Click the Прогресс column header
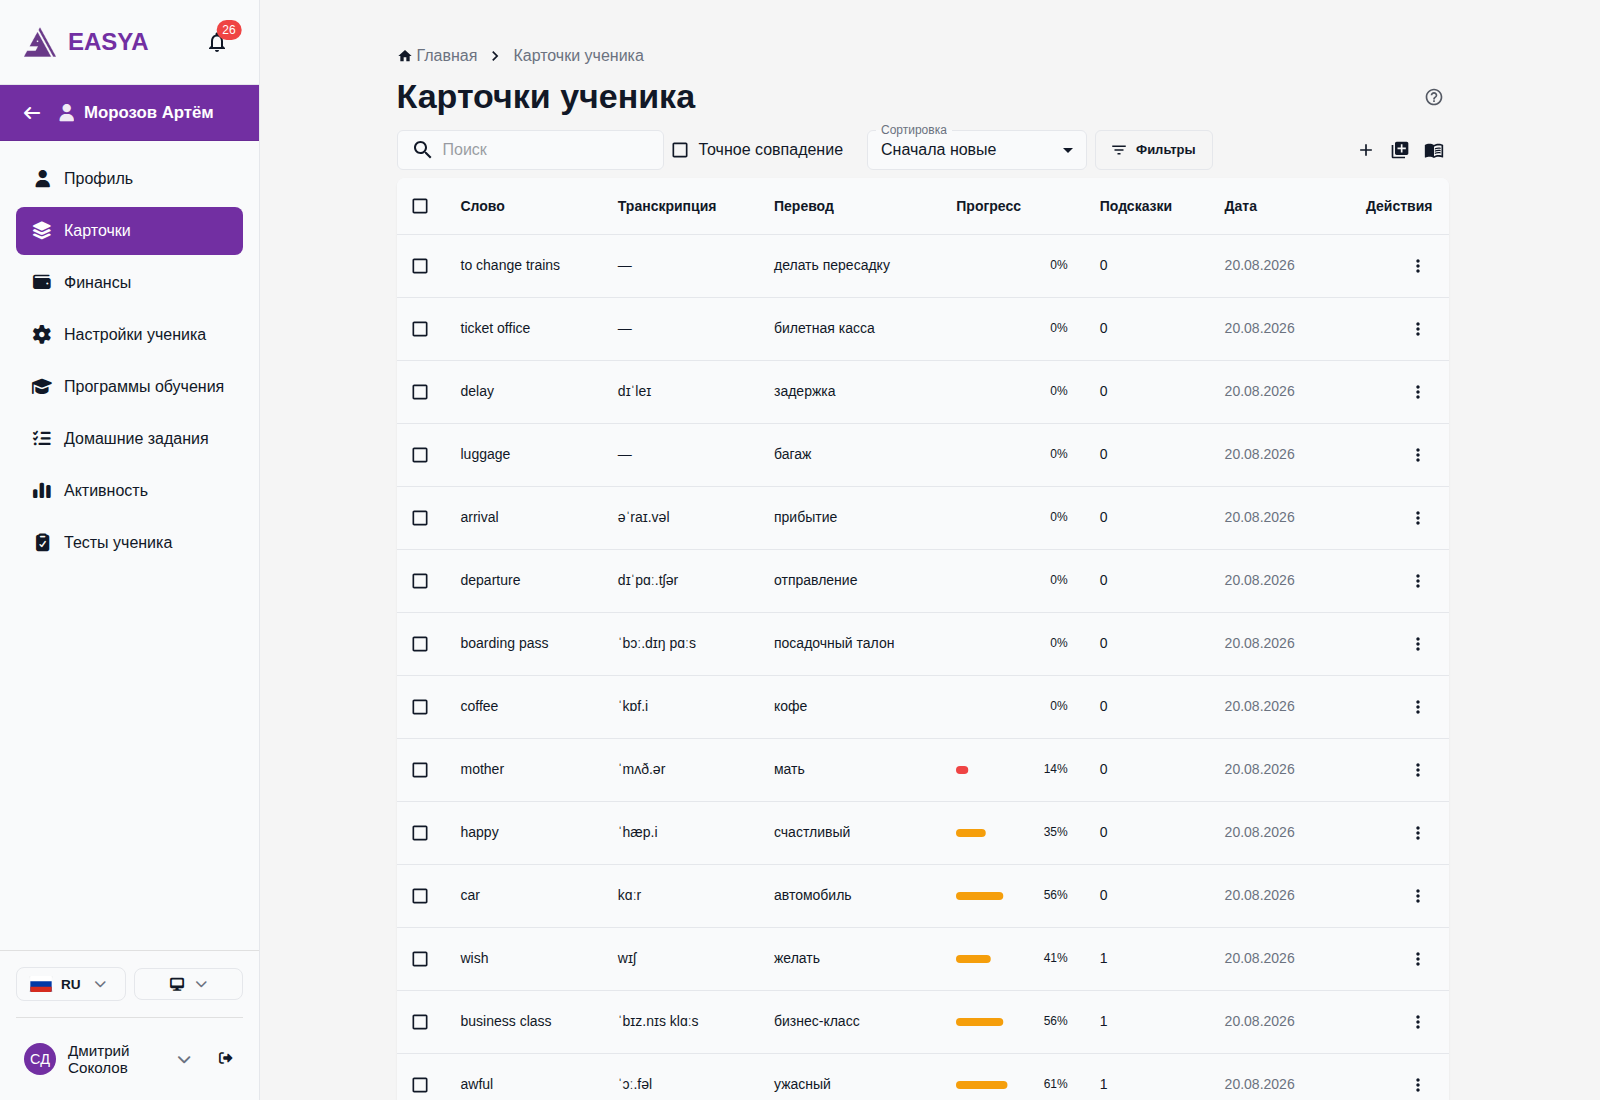The height and width of the screenshot is (1100, 1600). click(x=988, y=206)
